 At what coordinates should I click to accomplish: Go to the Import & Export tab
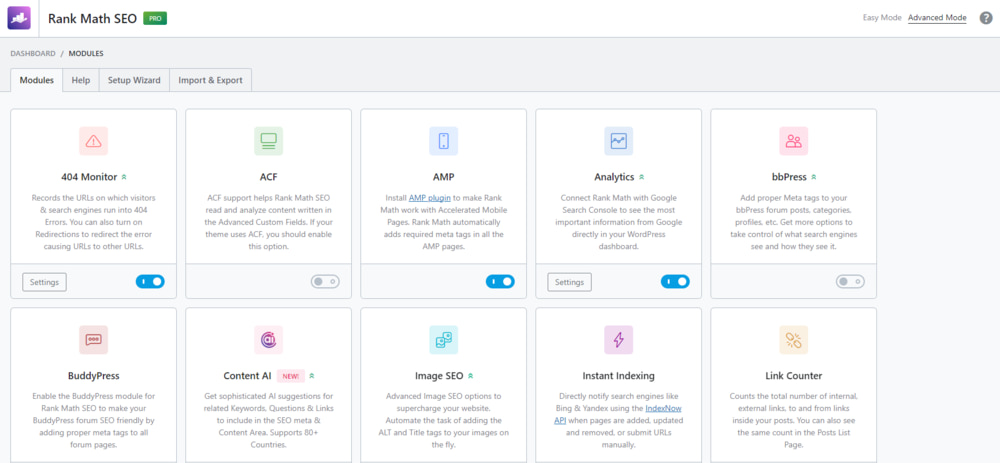[x=210, y=80]
